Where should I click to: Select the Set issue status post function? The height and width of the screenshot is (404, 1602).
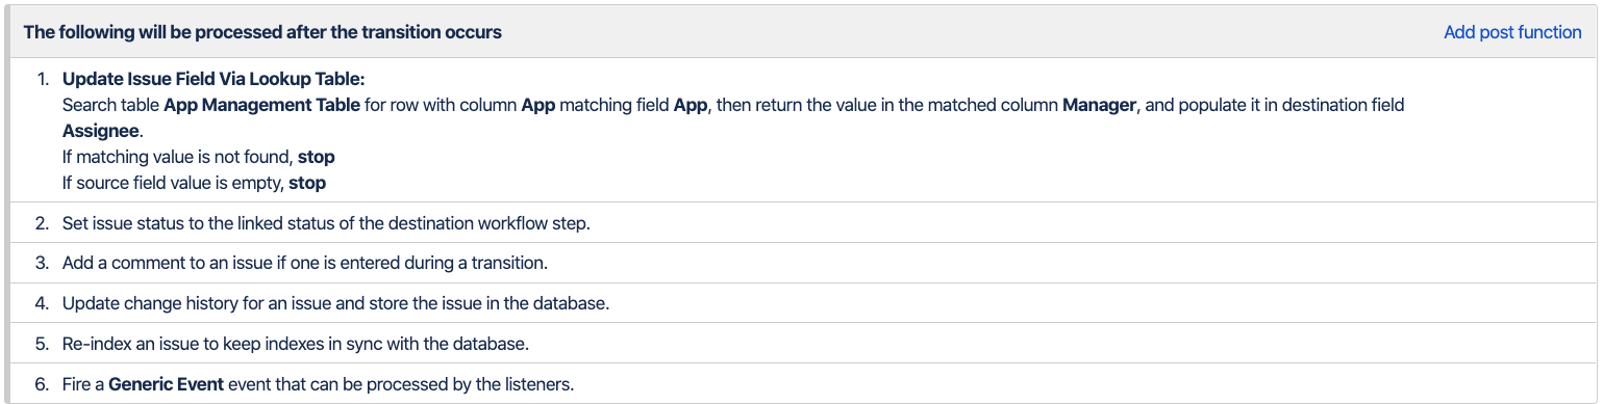coord(325,223)
